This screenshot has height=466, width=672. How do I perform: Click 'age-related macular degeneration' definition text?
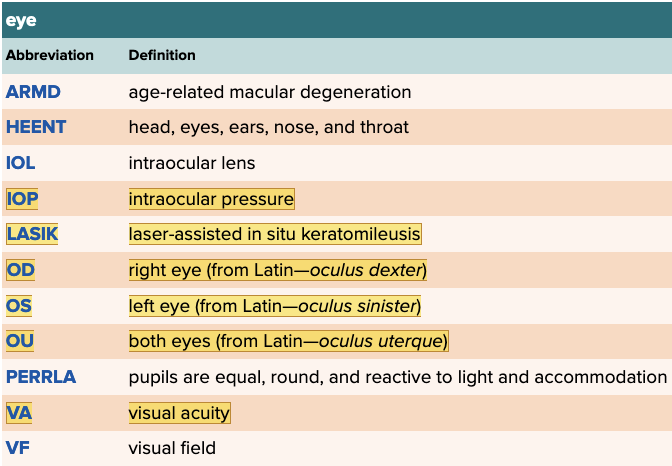coord(270,92)
